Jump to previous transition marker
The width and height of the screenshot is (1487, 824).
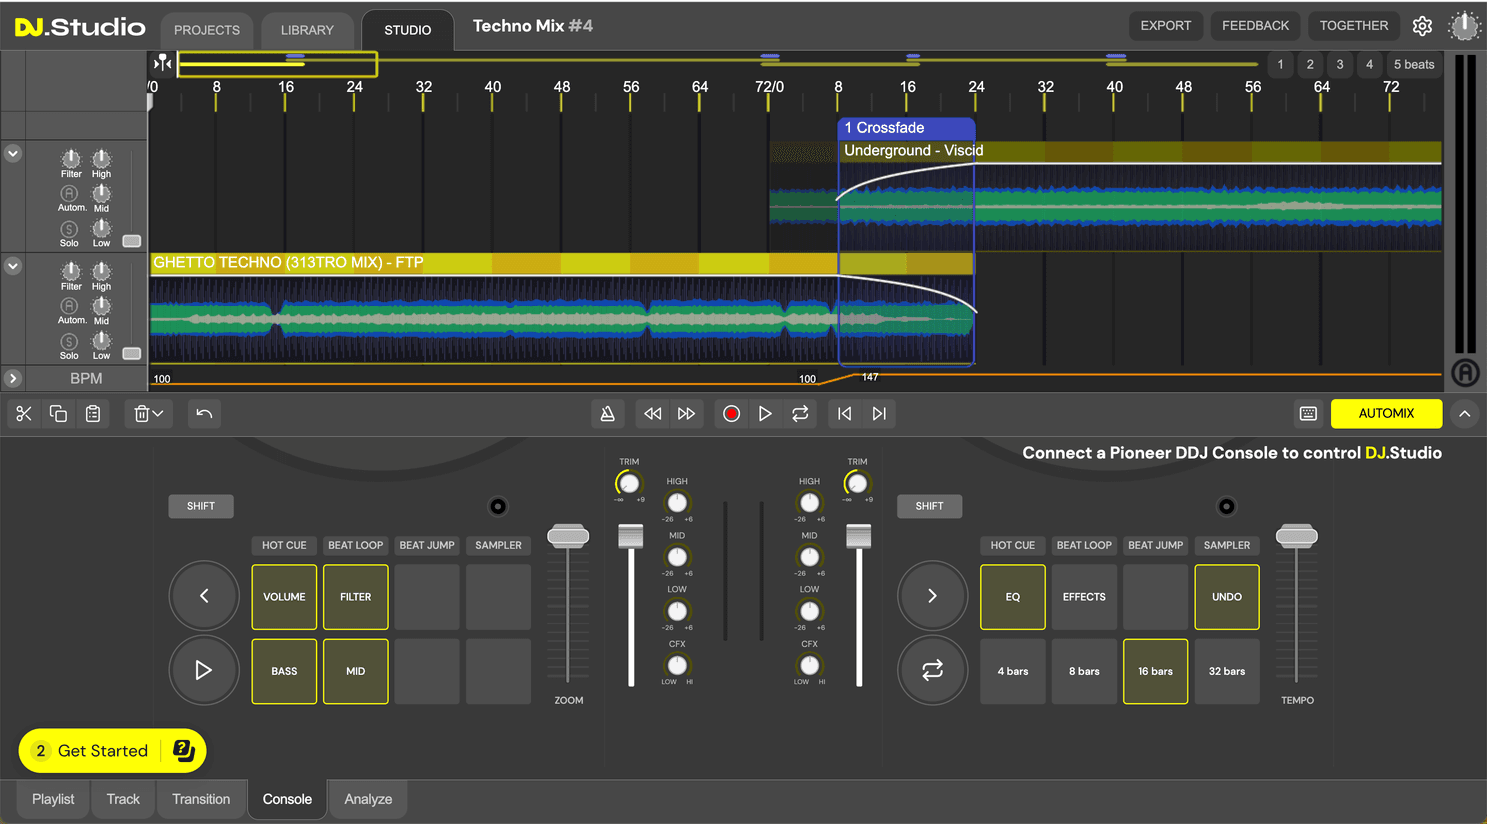(x=845, y=414)
